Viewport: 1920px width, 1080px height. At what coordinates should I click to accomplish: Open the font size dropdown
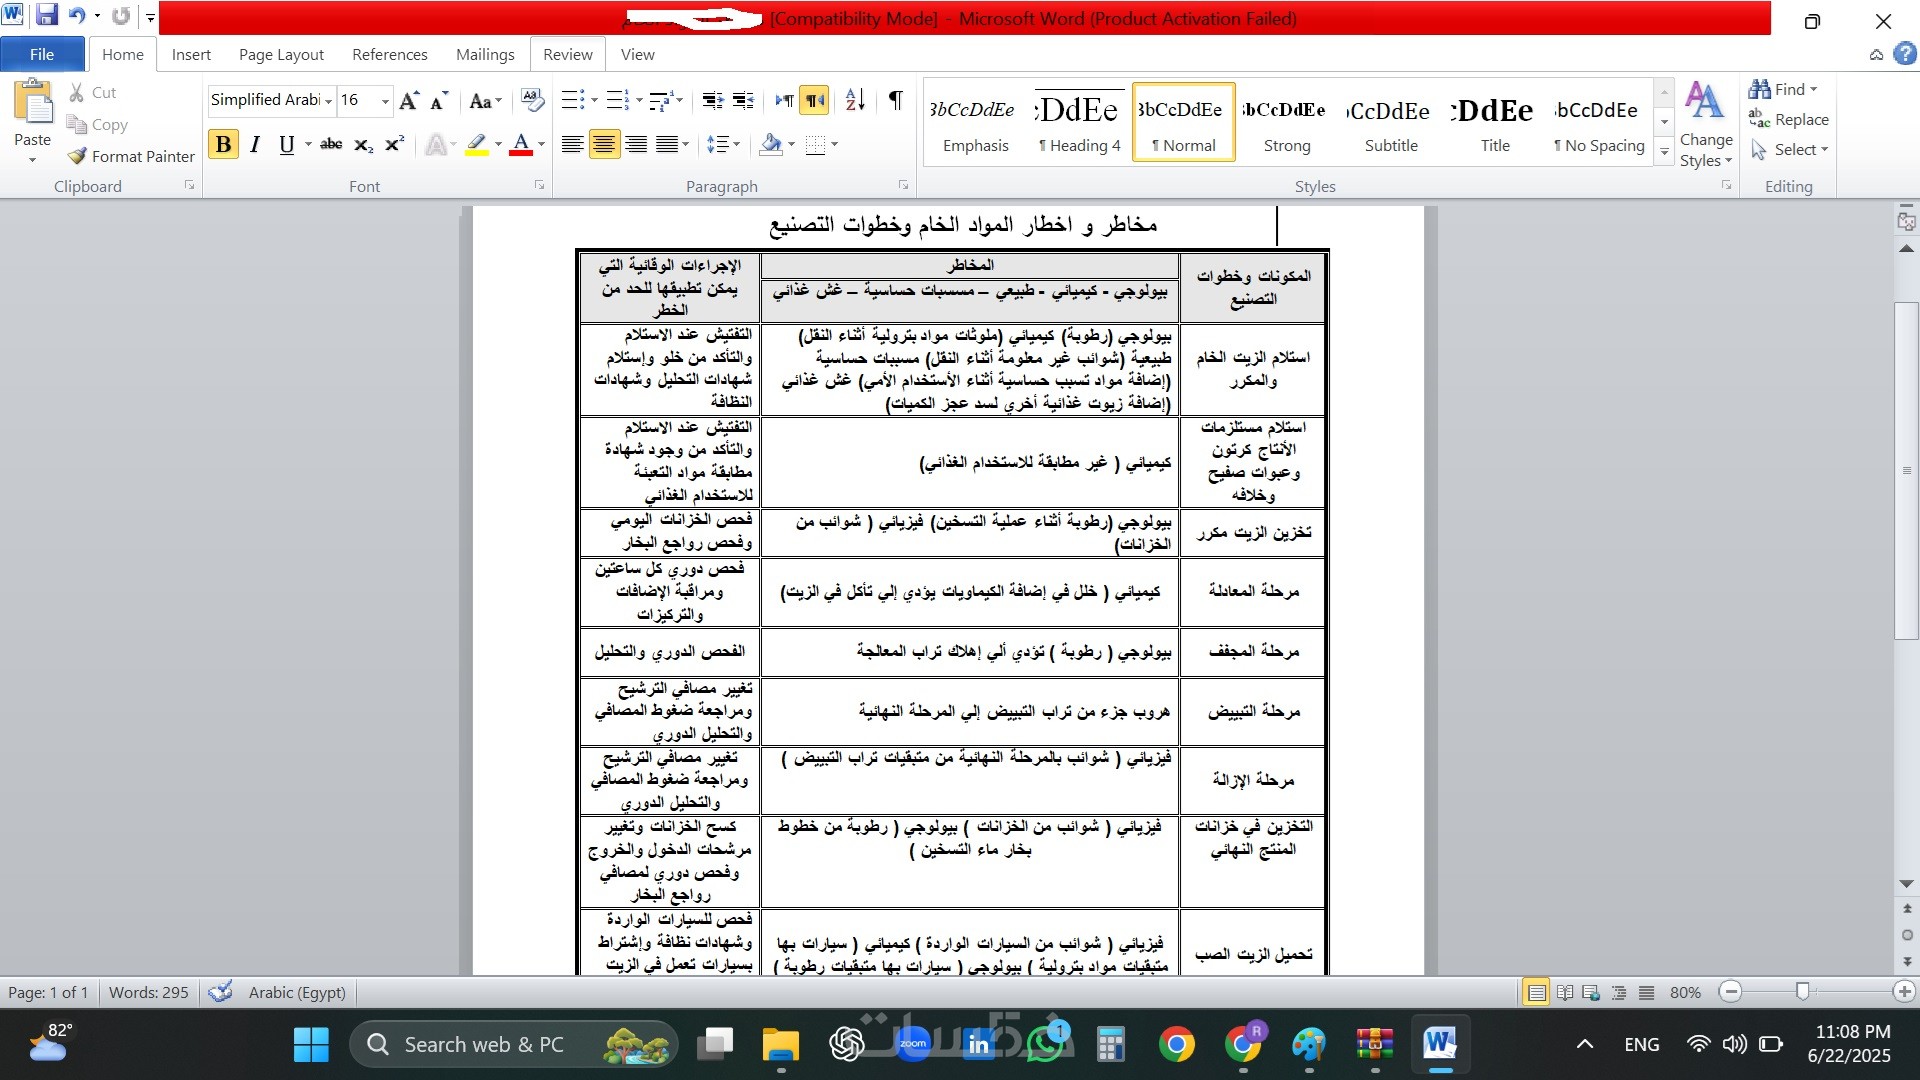coord(385,101)
